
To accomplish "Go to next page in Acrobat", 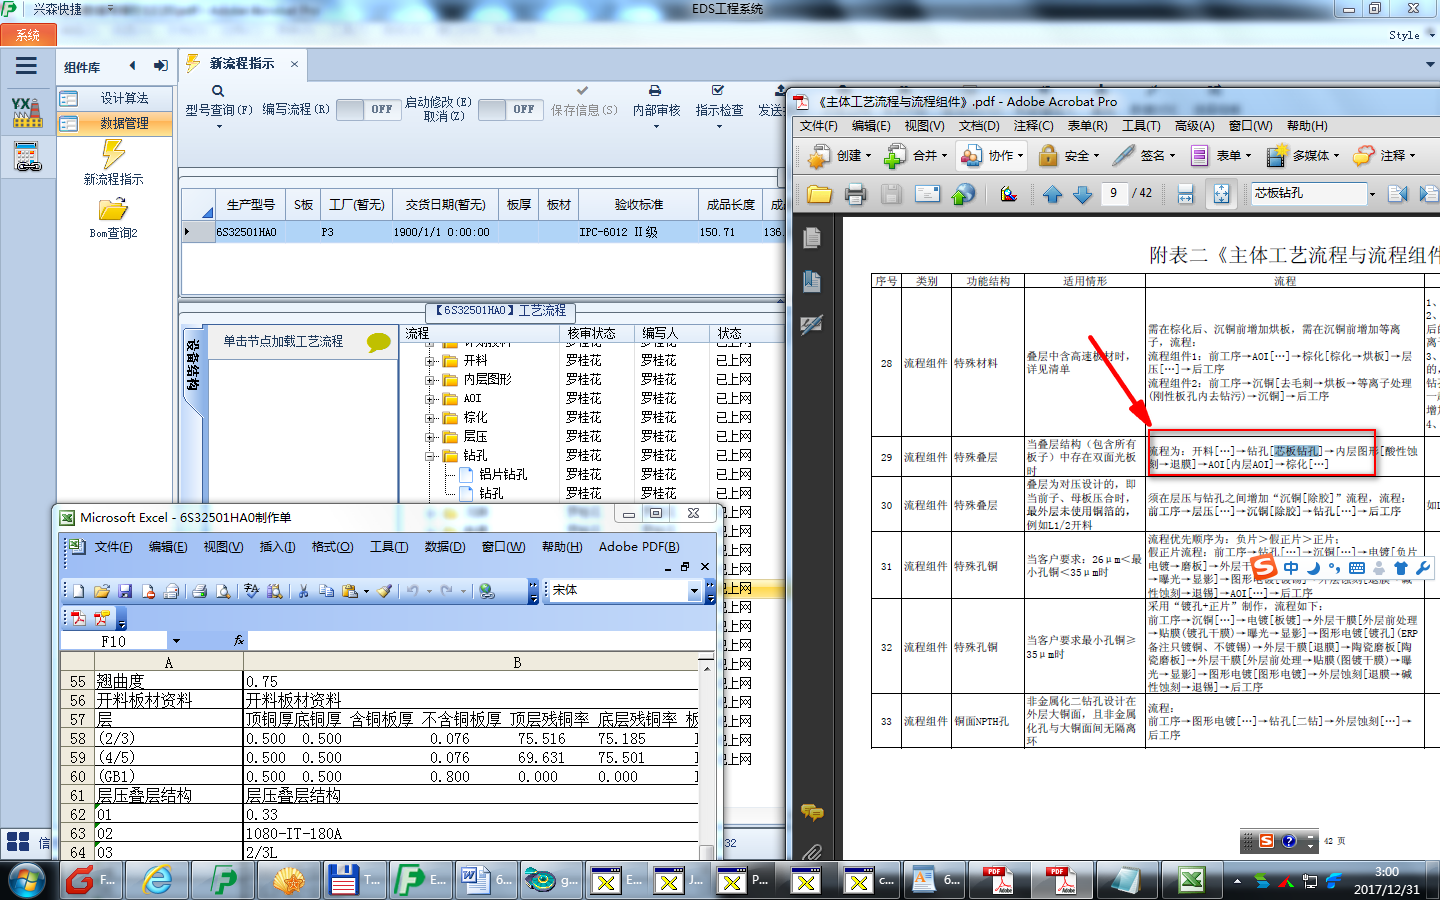I will [1082, 194].
